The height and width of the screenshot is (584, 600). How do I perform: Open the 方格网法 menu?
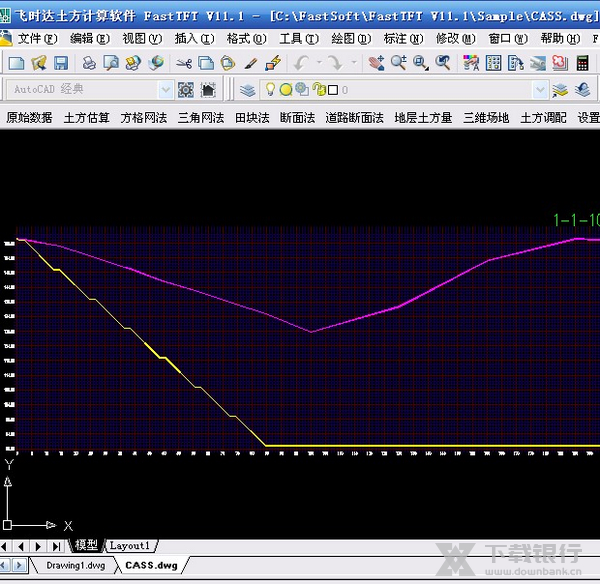(144, 117)
